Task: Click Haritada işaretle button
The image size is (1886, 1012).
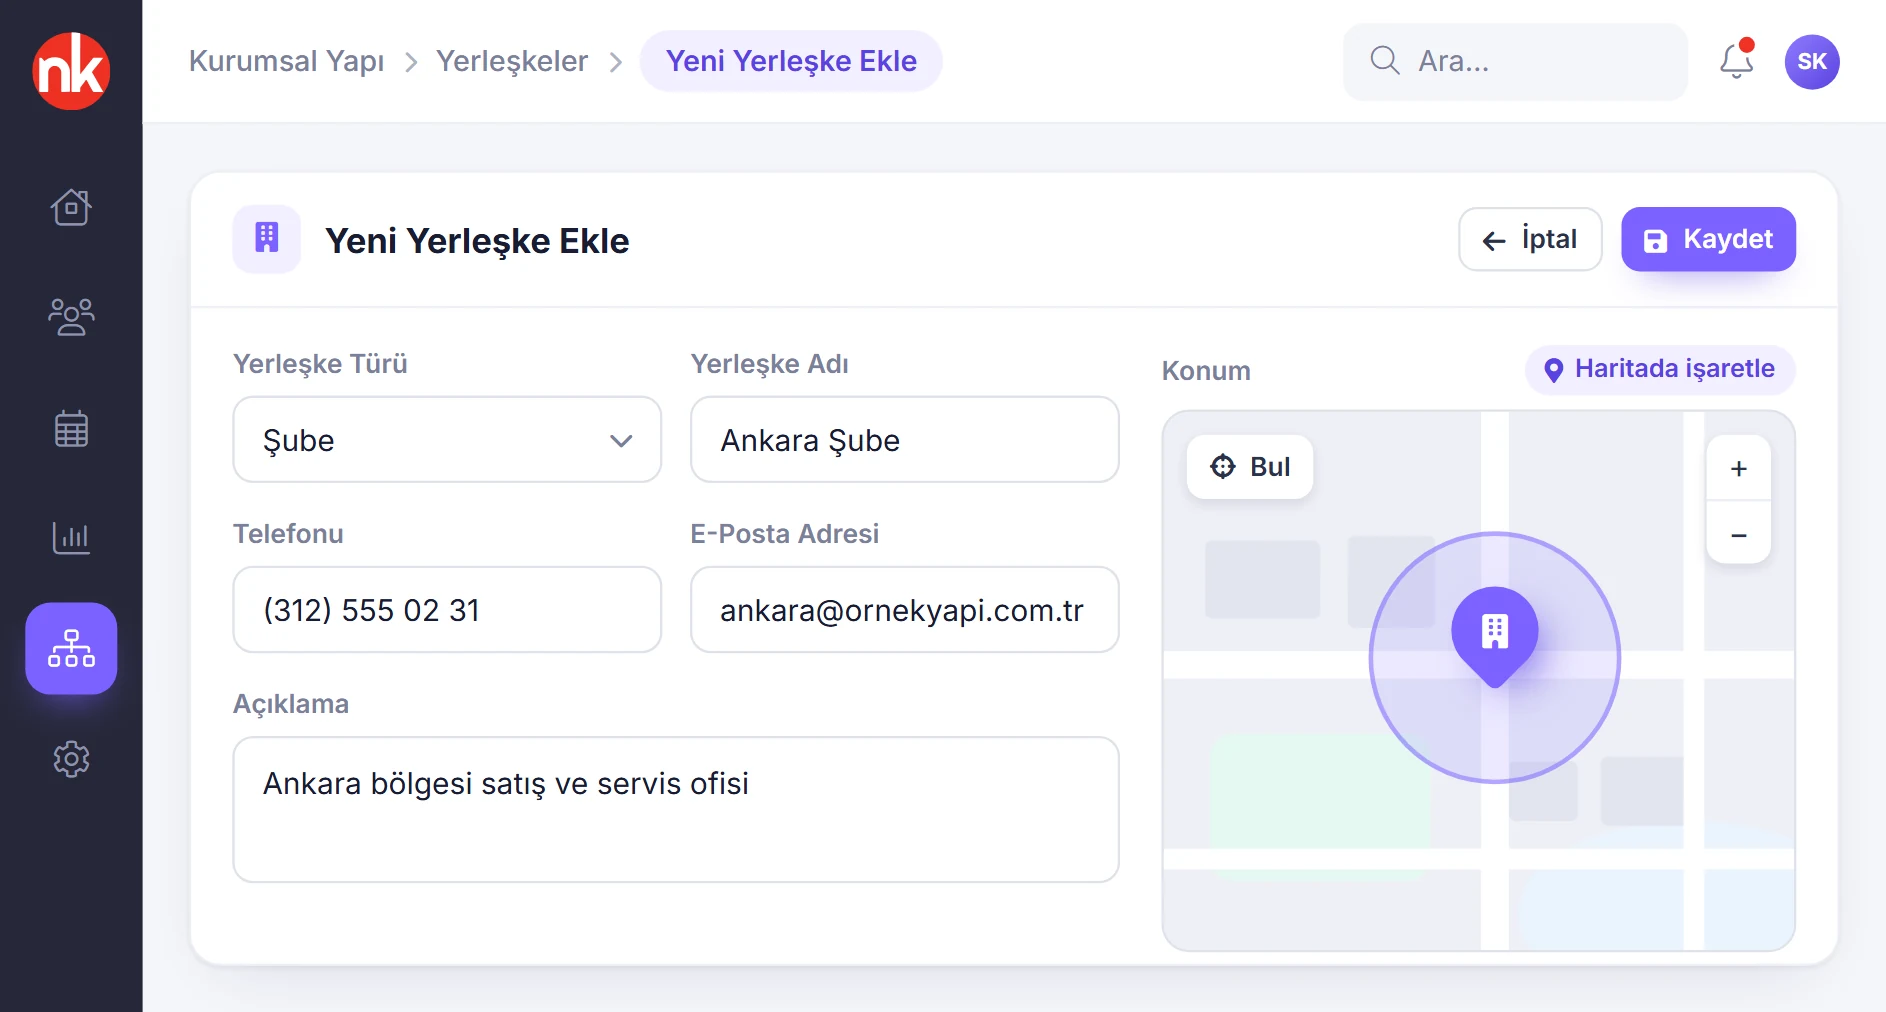Action: coord(1660,369)
